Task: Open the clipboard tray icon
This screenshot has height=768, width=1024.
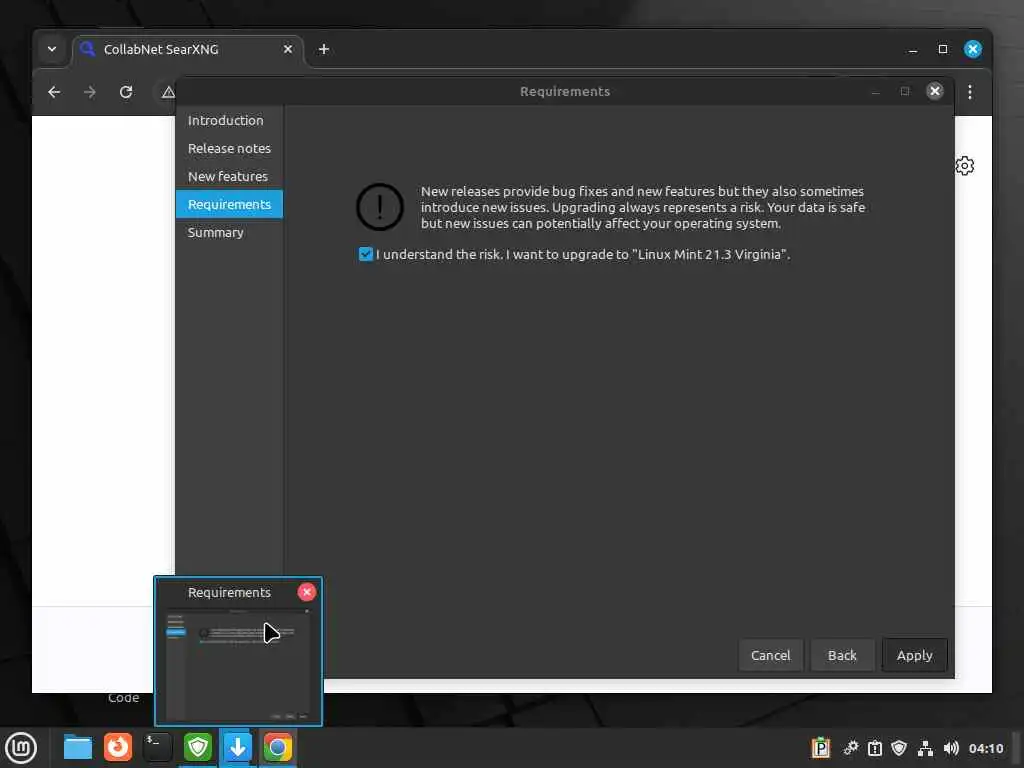Action: pos(875,748)
